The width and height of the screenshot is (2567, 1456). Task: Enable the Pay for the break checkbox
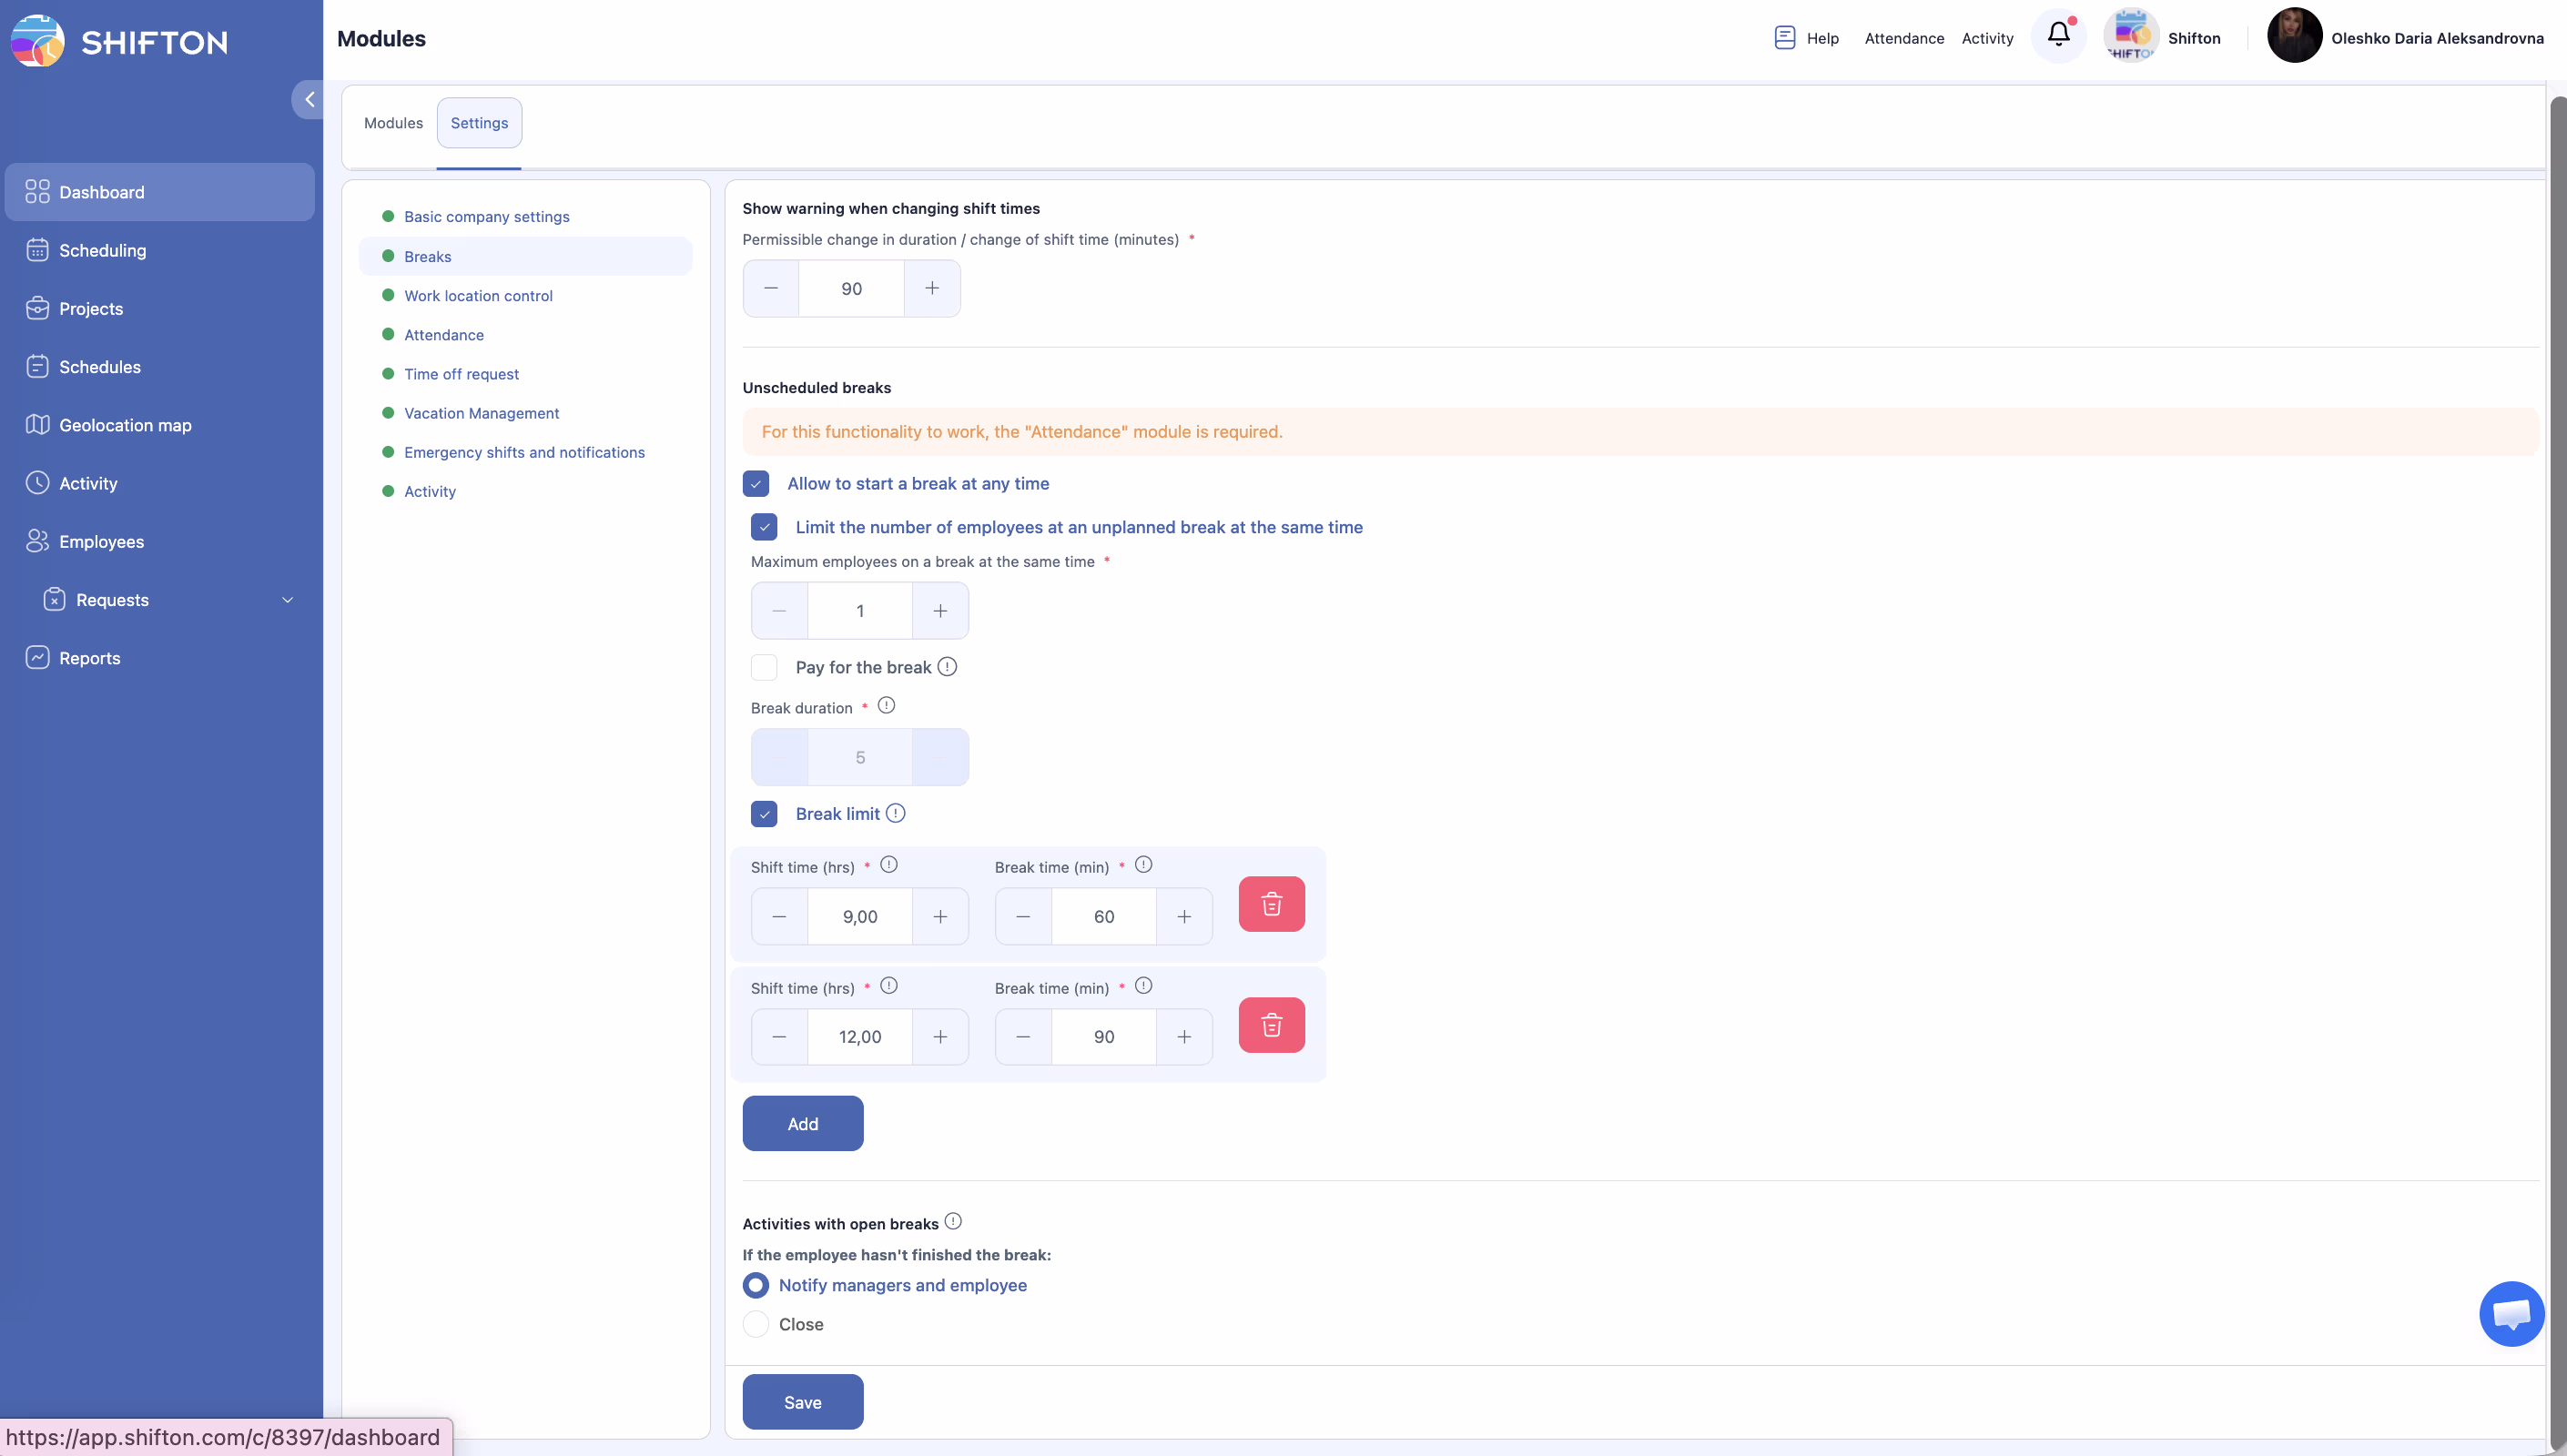pyautogui.click(x=764, y=667)
